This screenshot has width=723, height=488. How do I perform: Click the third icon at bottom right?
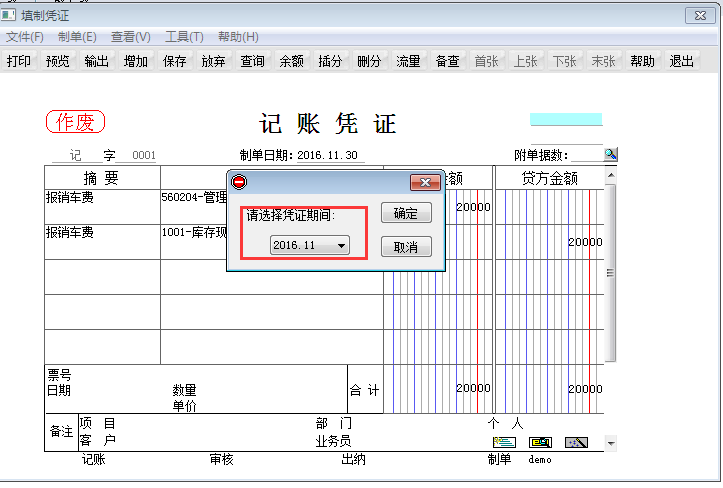(576, 442)
